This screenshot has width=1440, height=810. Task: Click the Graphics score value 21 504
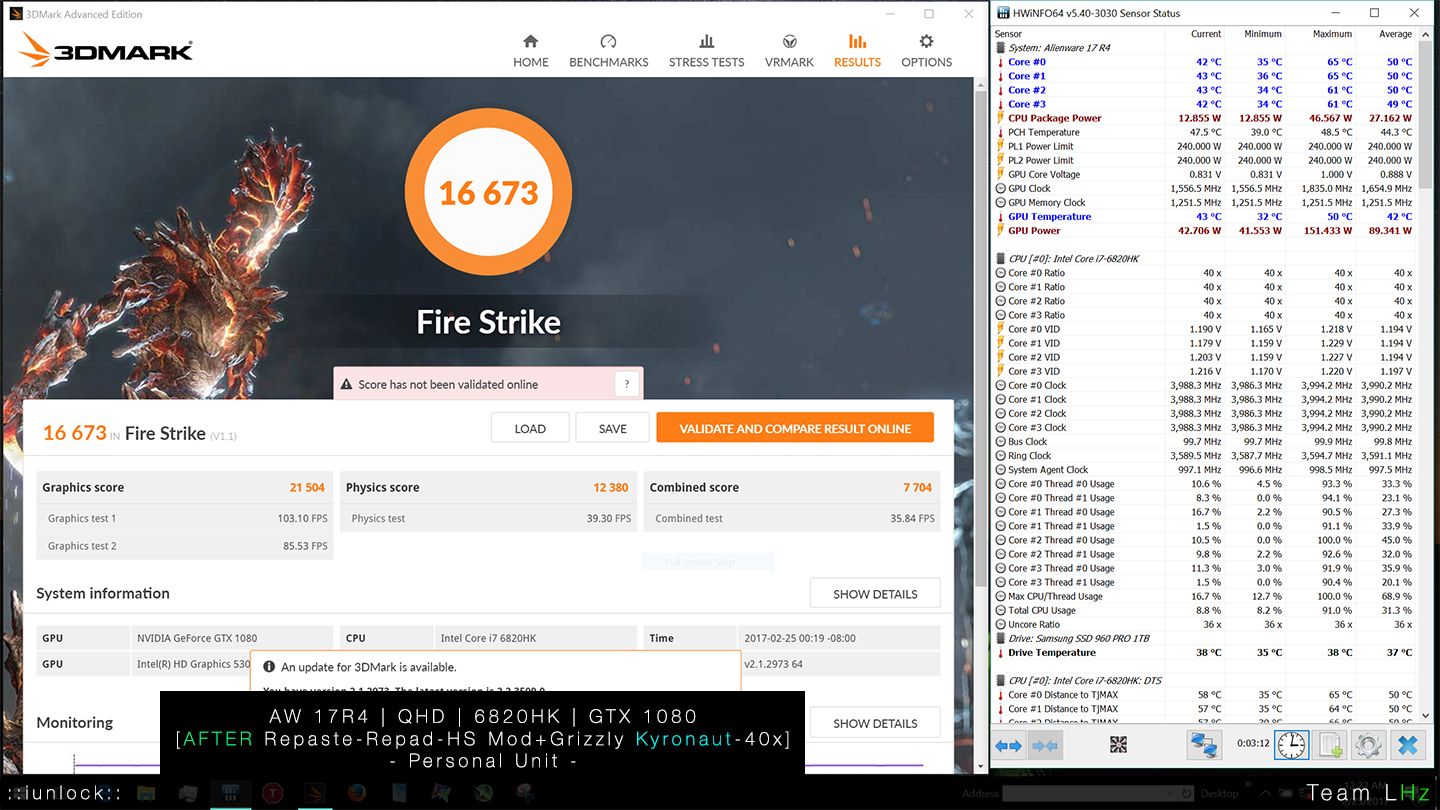(x=307, y=487)
